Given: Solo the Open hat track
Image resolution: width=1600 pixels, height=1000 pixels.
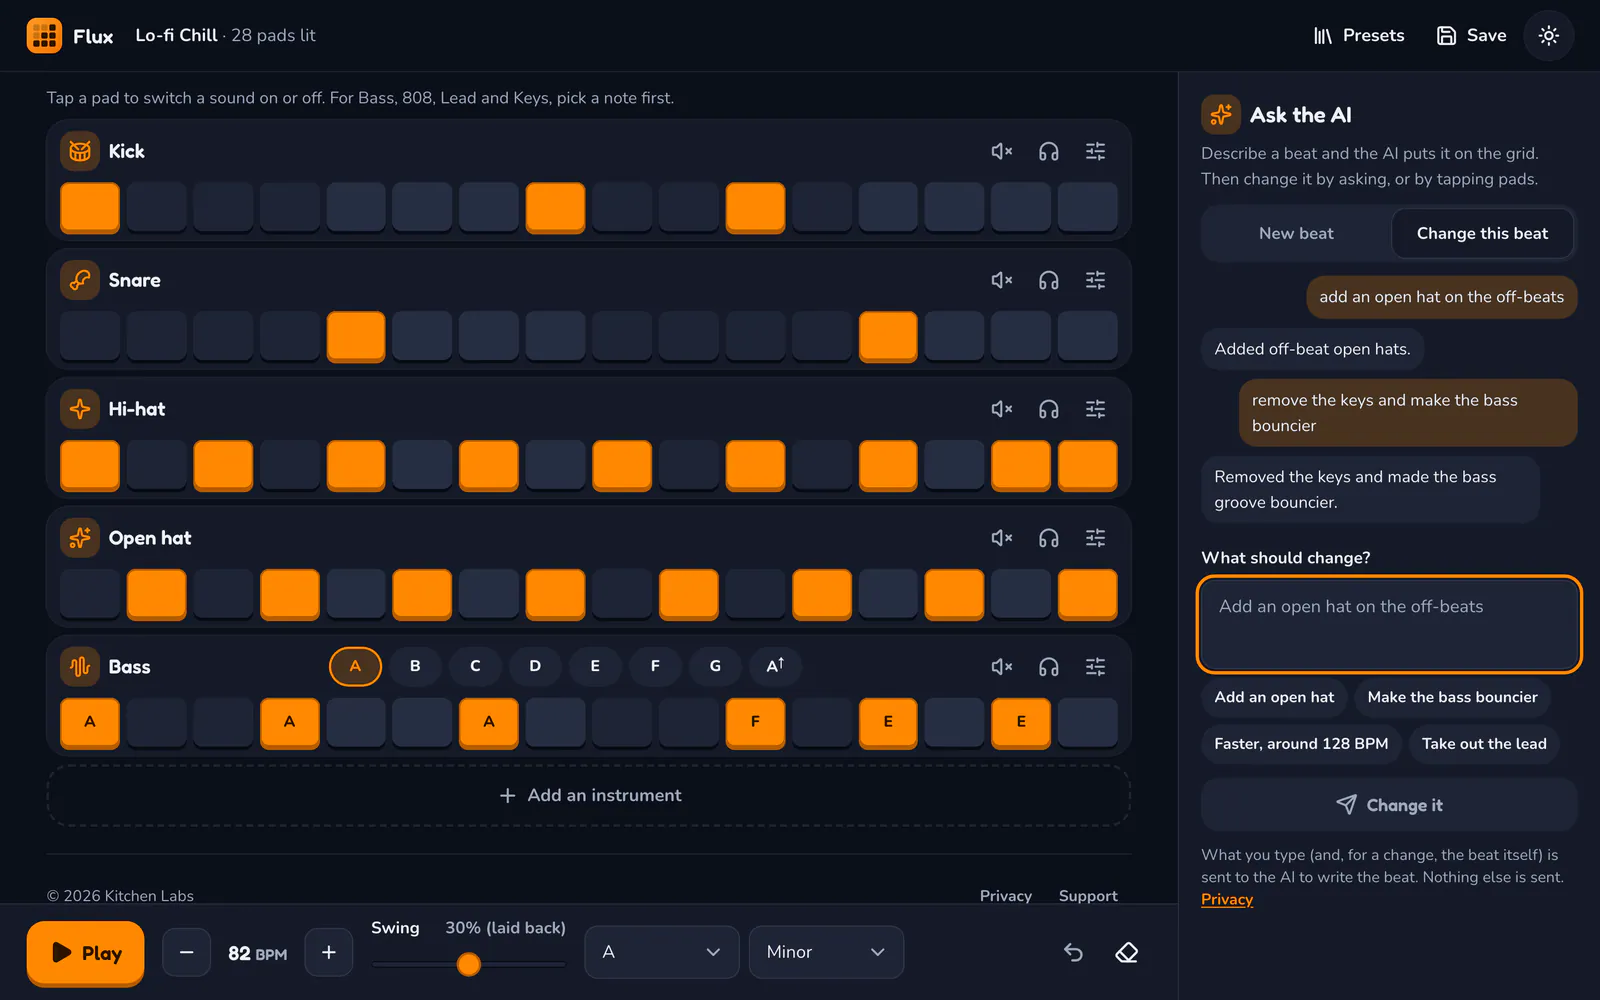Looking at the screenshot, I should tap(1048, 538).
